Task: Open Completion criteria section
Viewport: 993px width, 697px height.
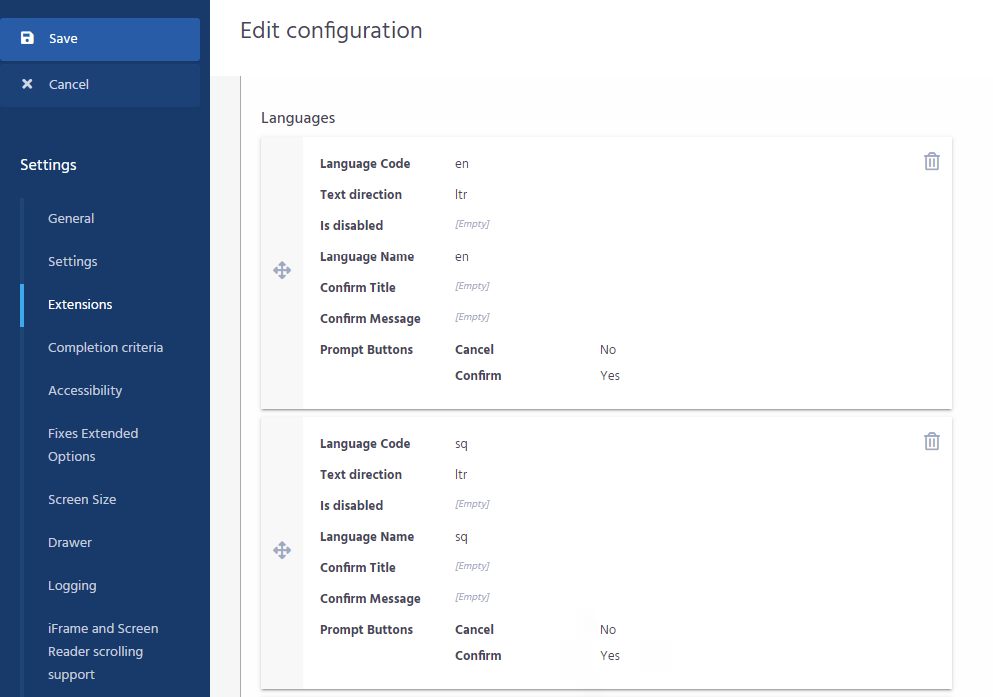Action: (x=105, y=347)
